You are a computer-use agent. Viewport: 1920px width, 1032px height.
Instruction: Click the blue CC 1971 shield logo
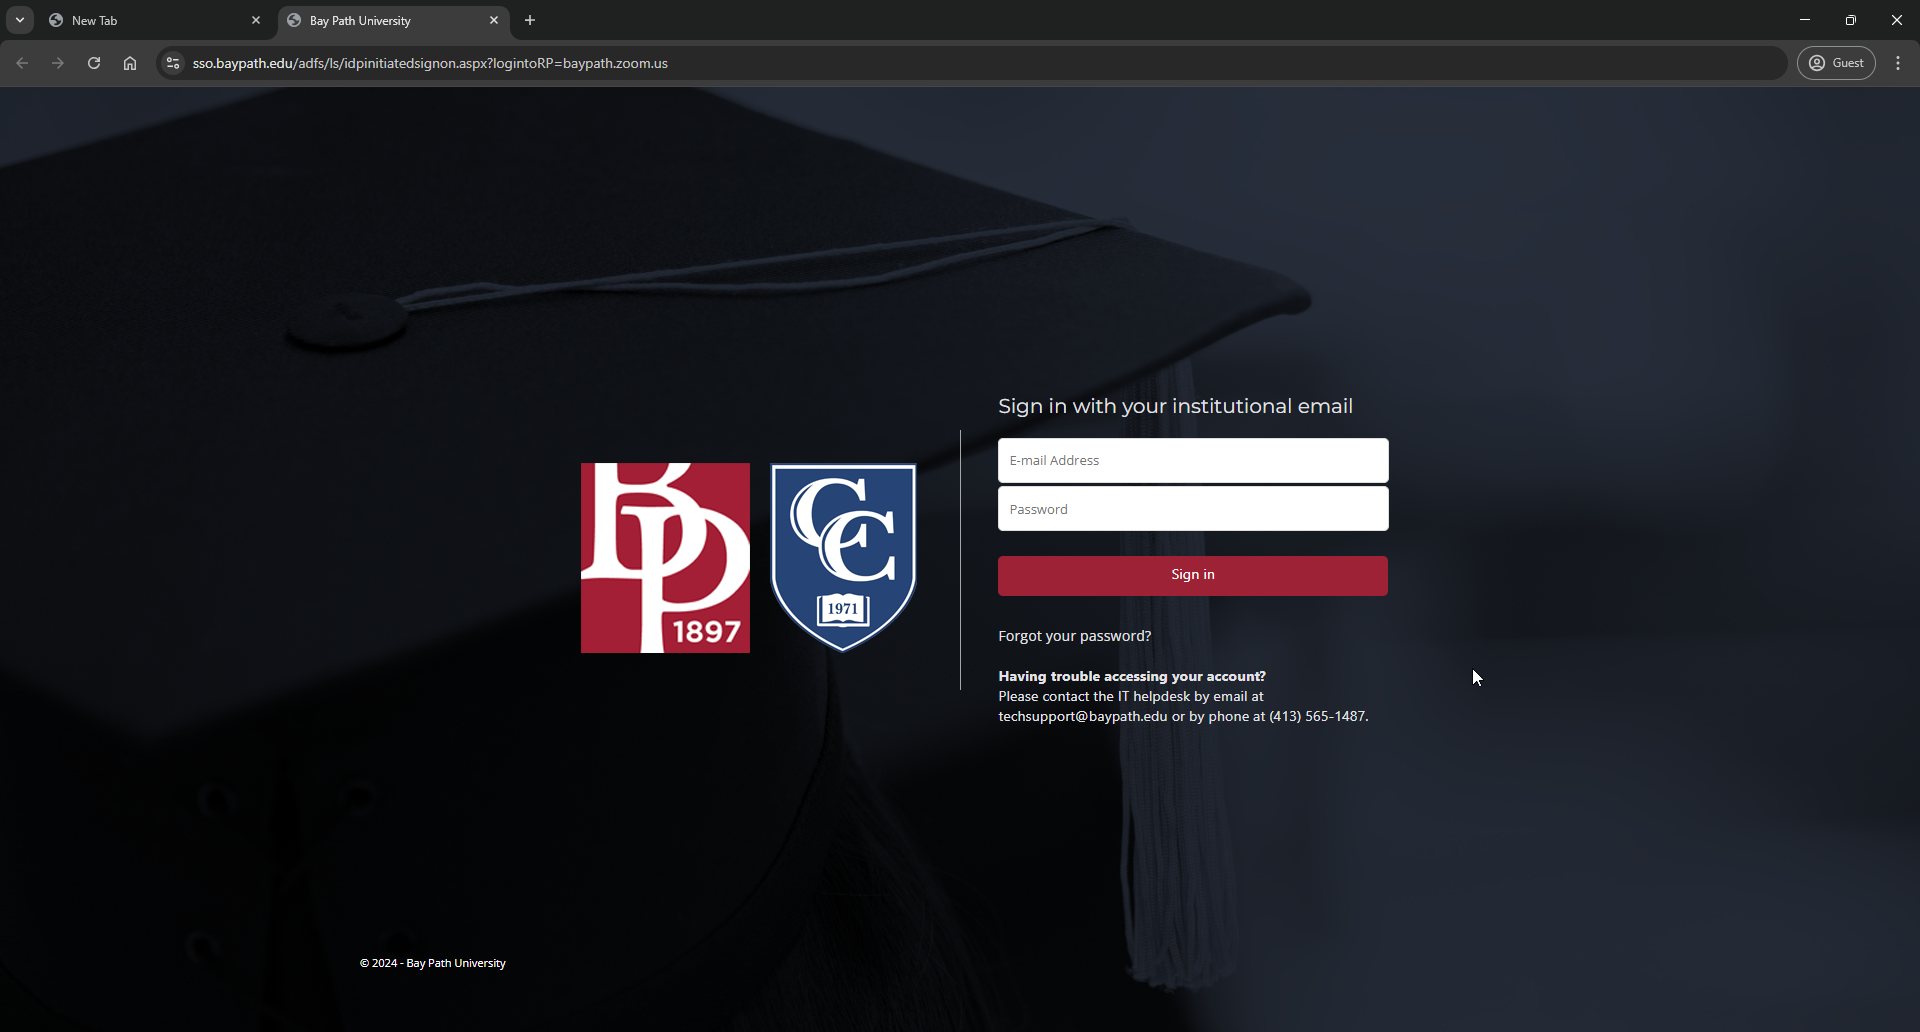(843, 557)
